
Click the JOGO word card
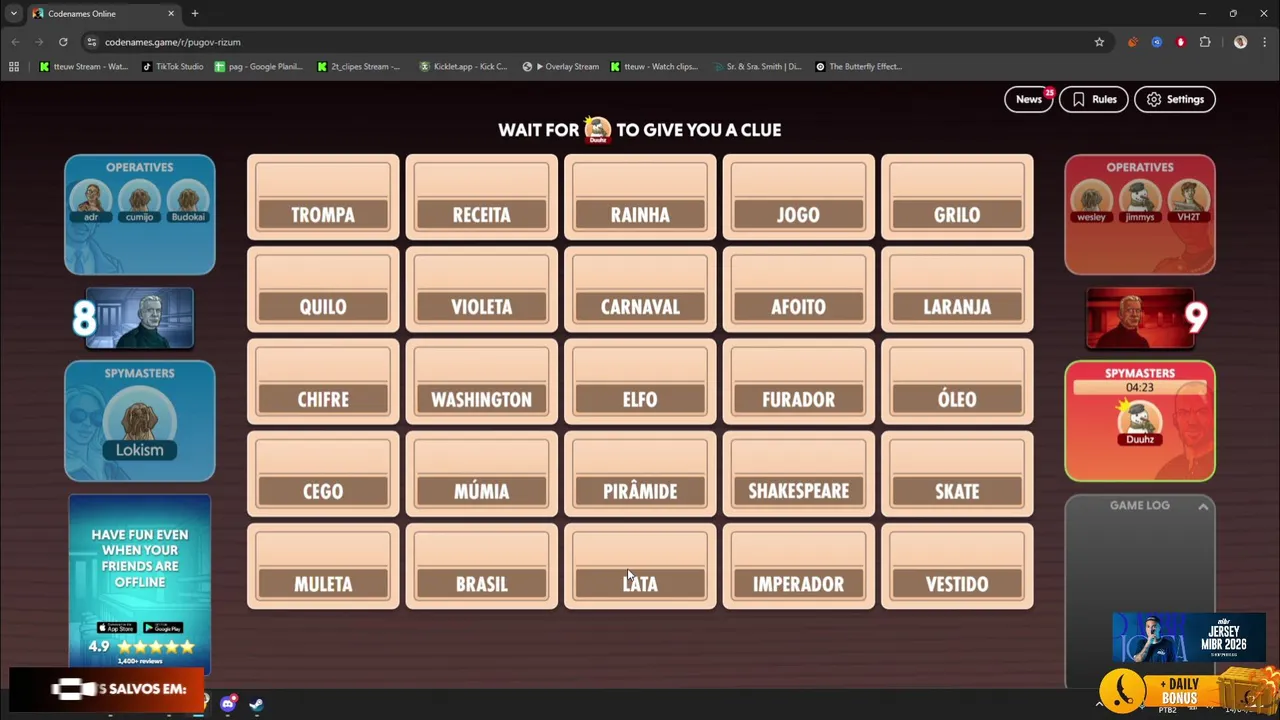pyautogui.click(x=798, y=197)
